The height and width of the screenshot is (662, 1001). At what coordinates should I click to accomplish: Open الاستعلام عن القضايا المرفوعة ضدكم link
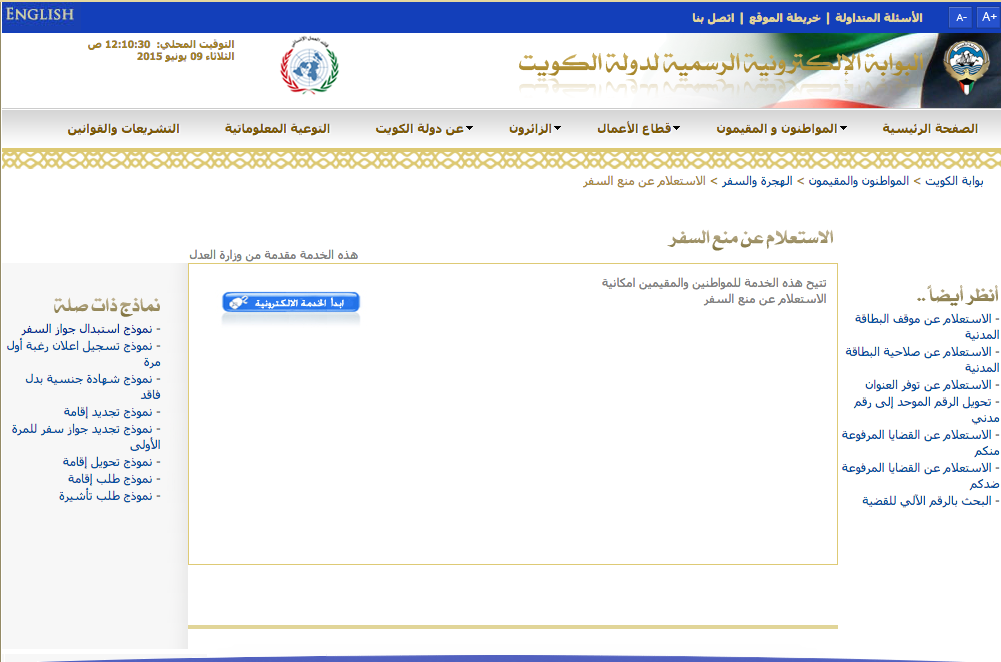pos(921,476)
